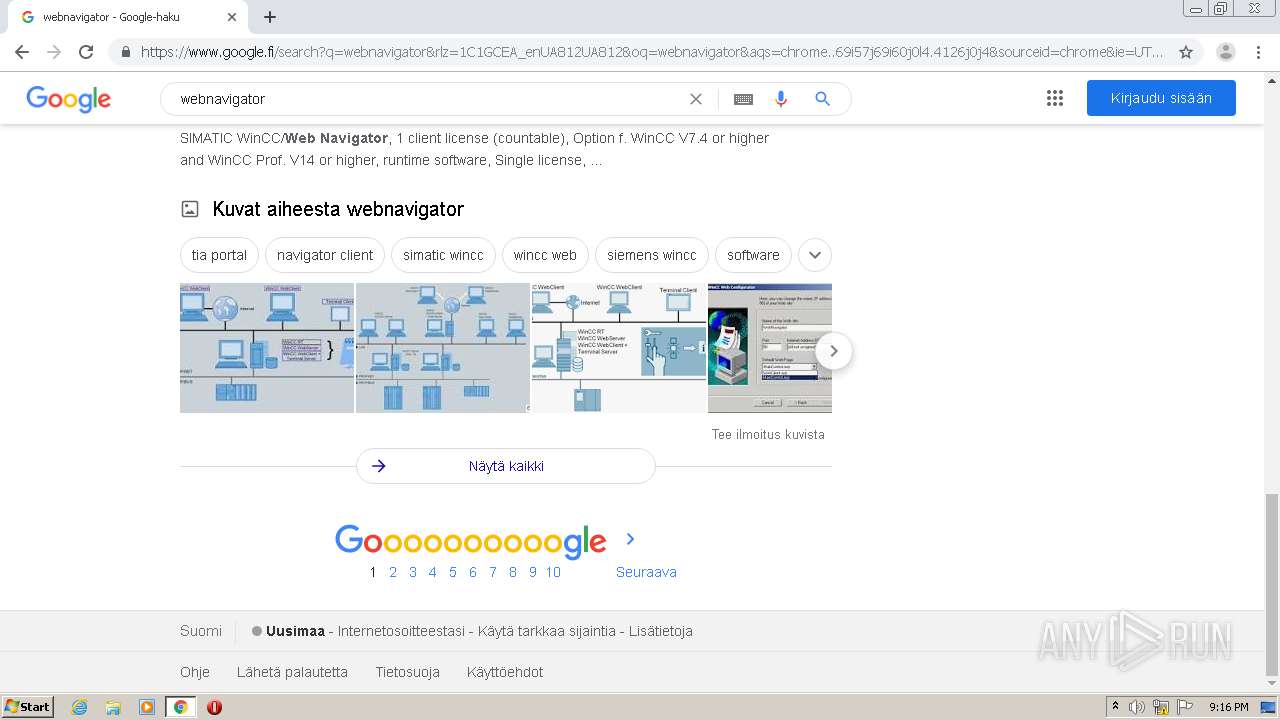Select the simatic wincc filter chip
The height and width of the screenshot is (720, 1280).
pos(443,255)
